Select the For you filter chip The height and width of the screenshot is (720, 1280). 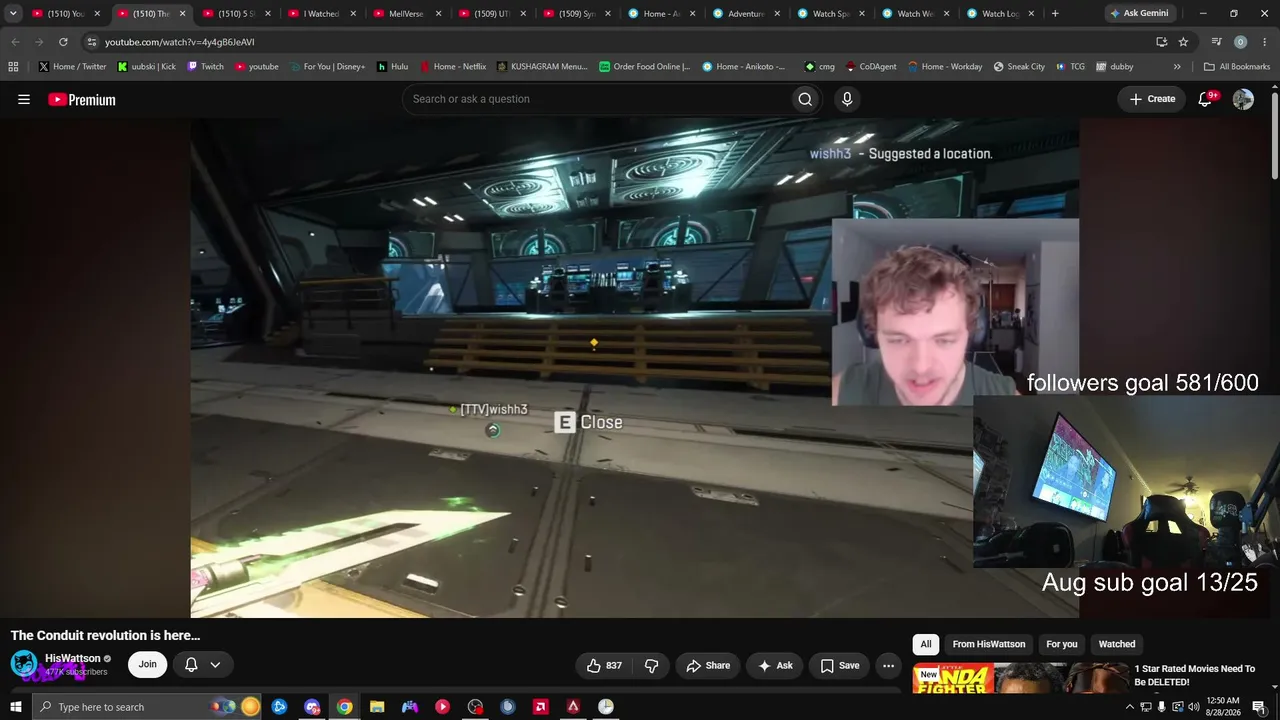(x=1062, y=644)
